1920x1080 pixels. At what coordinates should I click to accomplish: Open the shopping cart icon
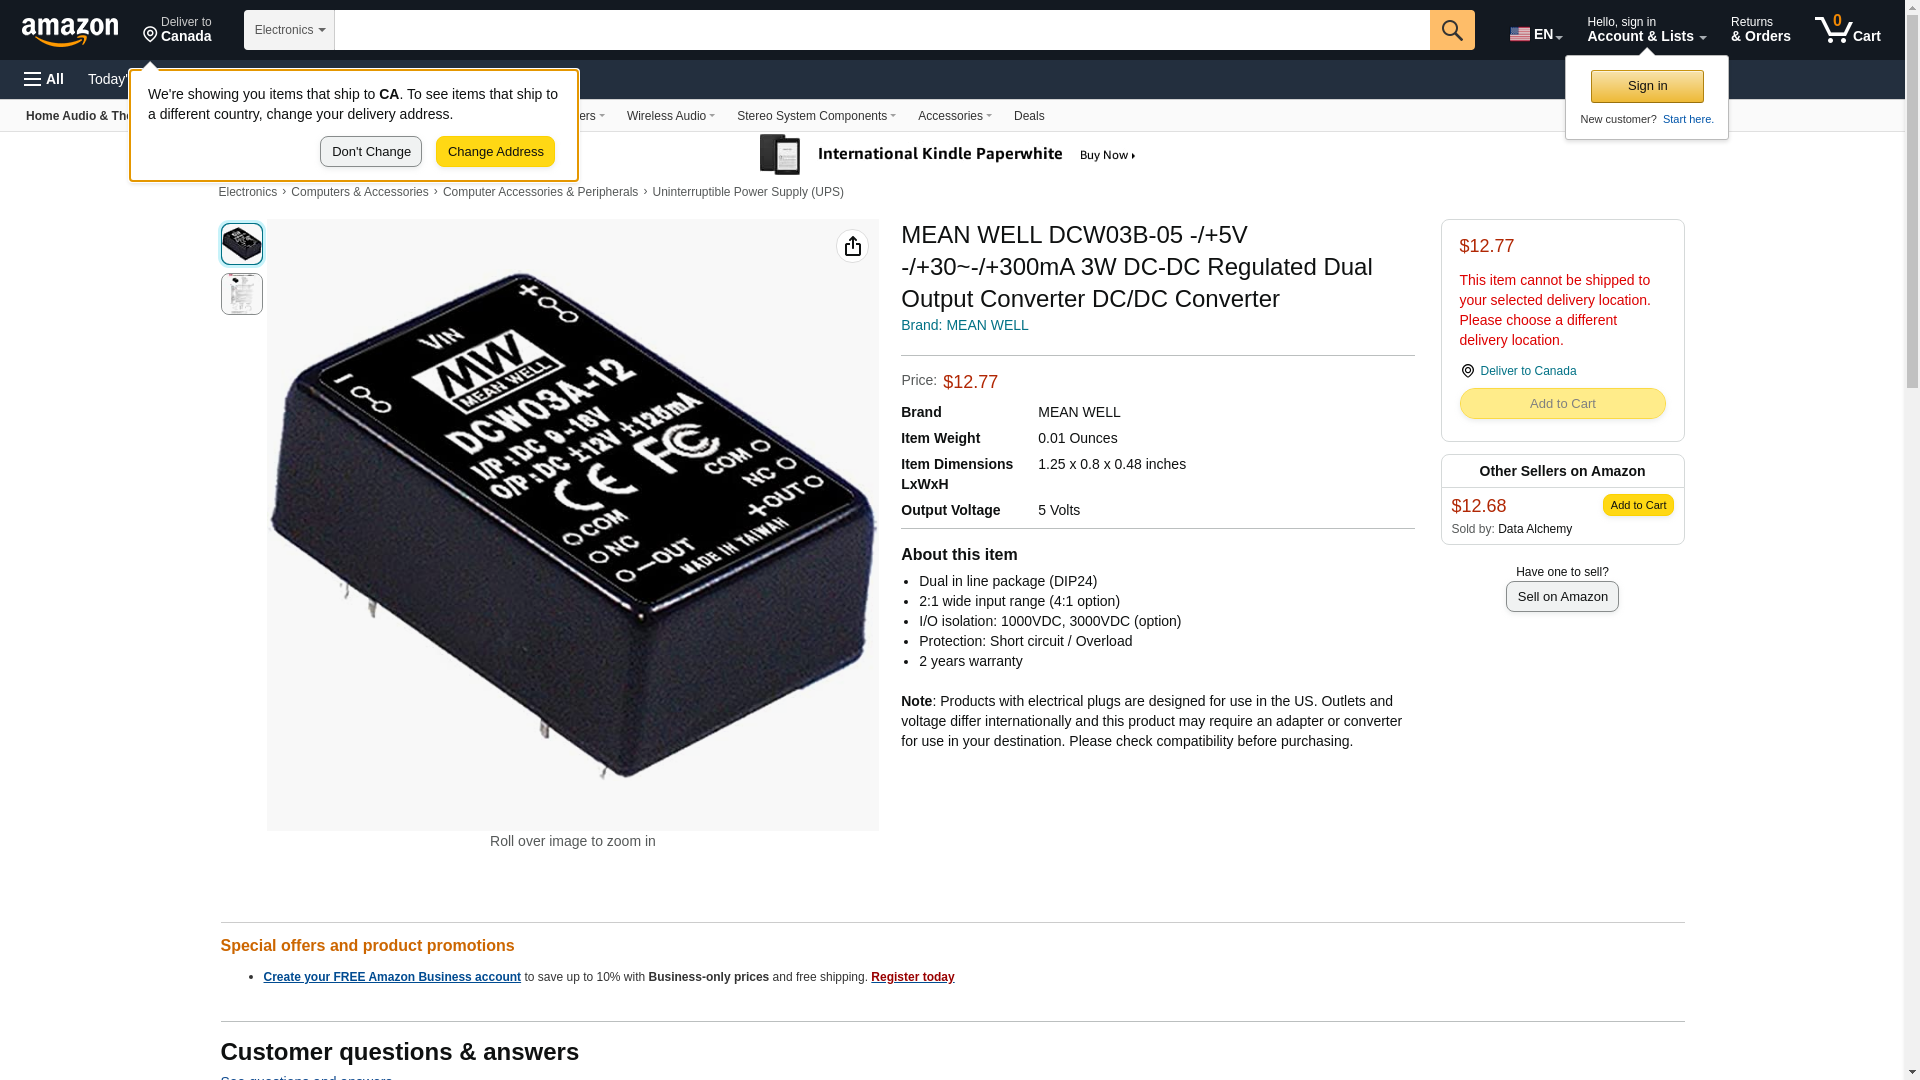(1848, 30)
